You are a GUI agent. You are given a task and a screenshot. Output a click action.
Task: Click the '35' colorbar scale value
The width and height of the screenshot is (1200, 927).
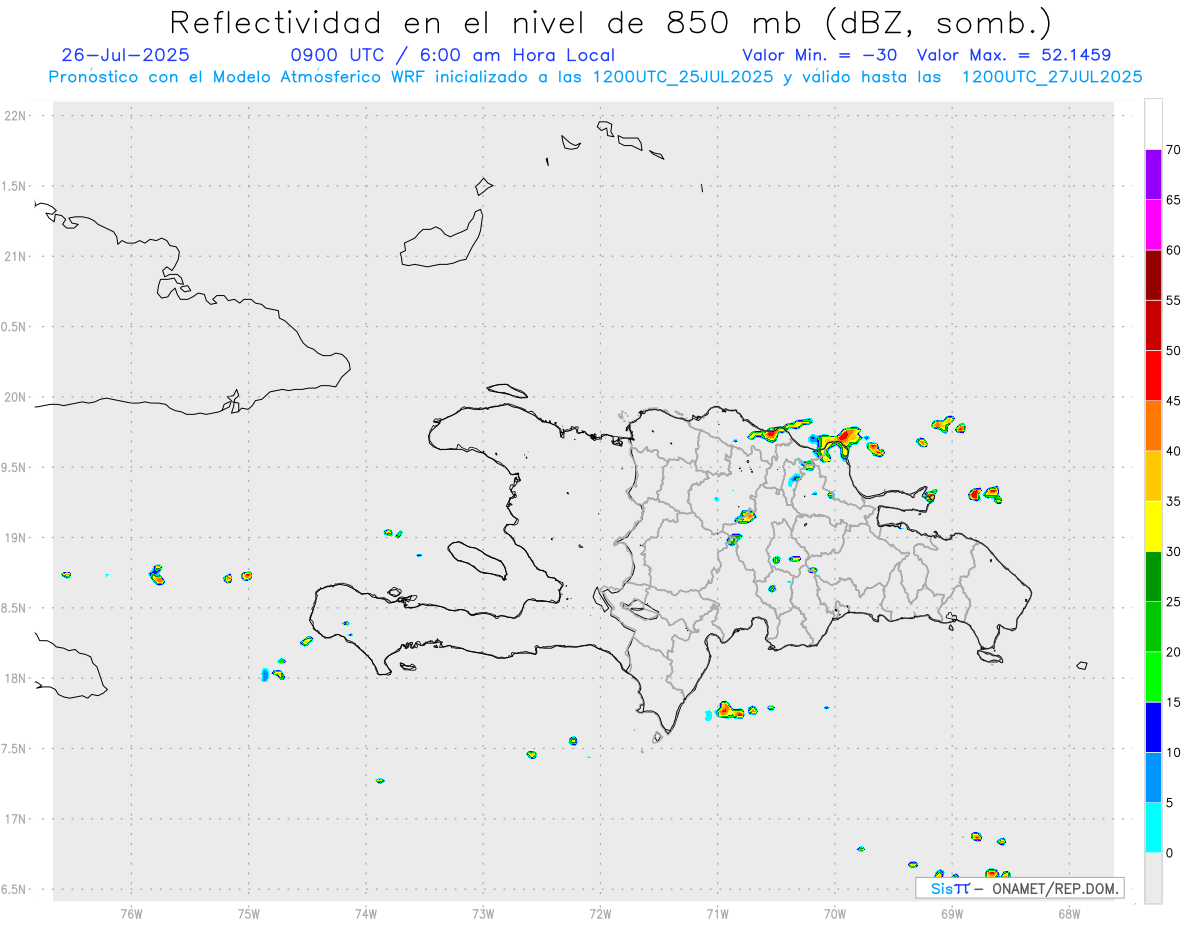pyautogui.click(x=1173, y=501)
